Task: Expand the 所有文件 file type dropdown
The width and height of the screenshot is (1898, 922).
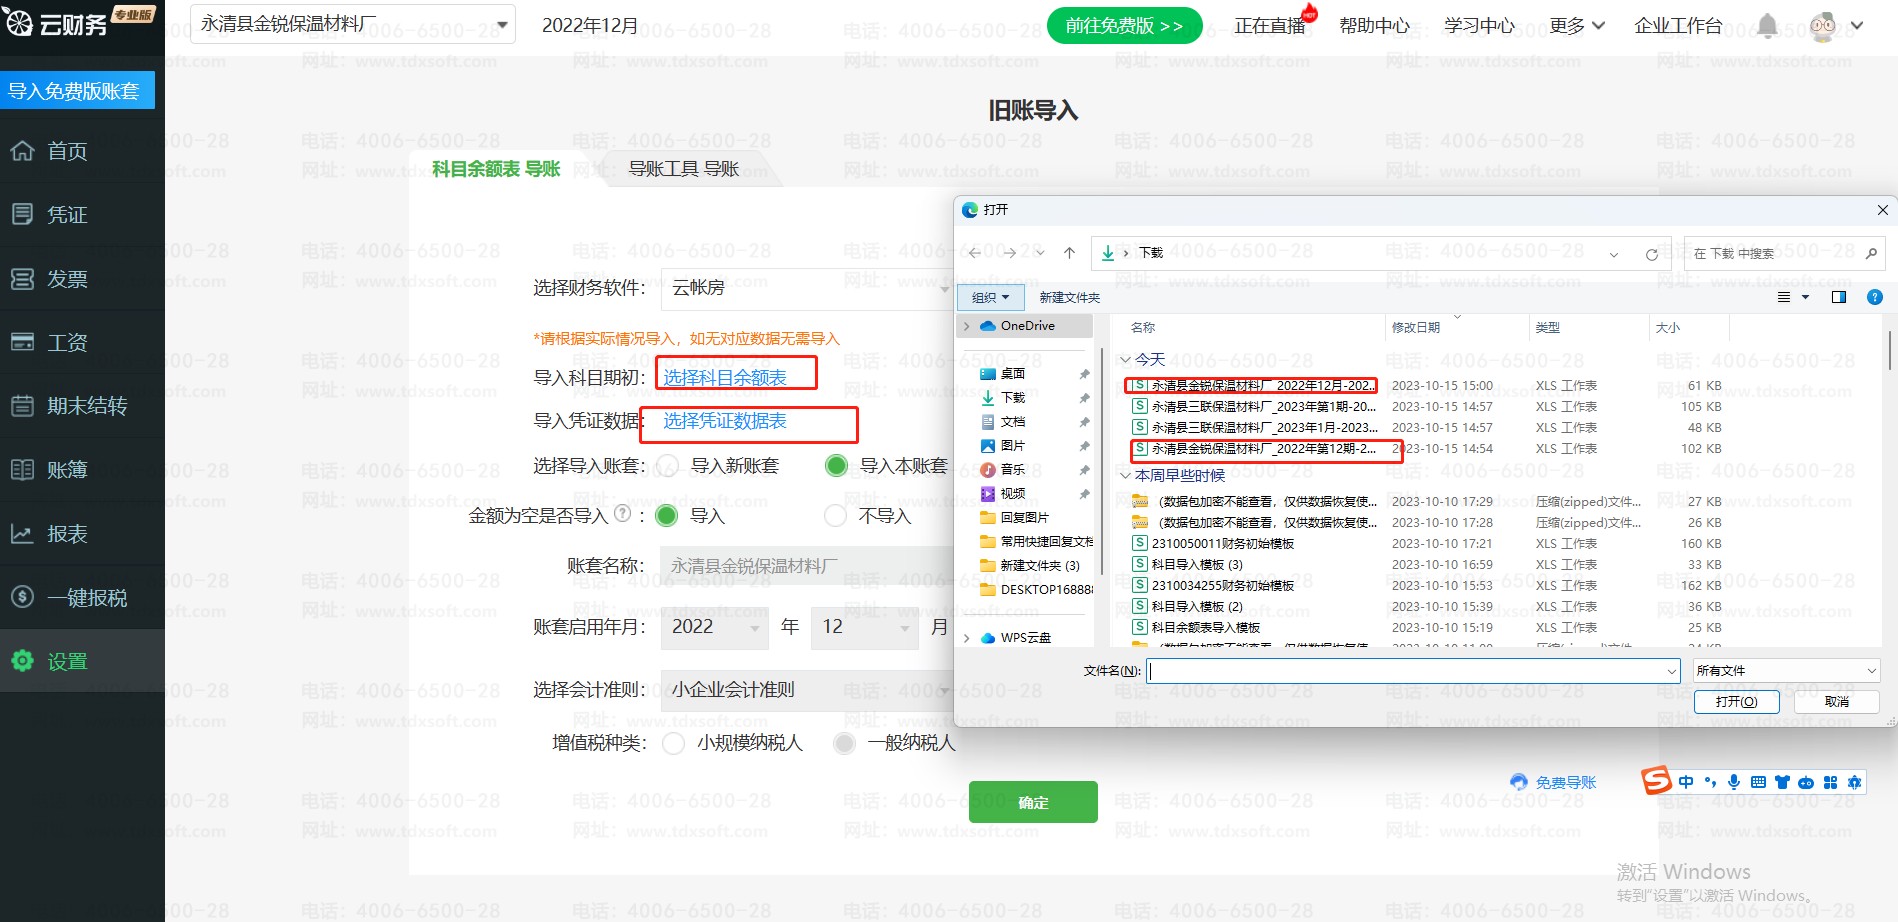Action: tap(1785, 671)
